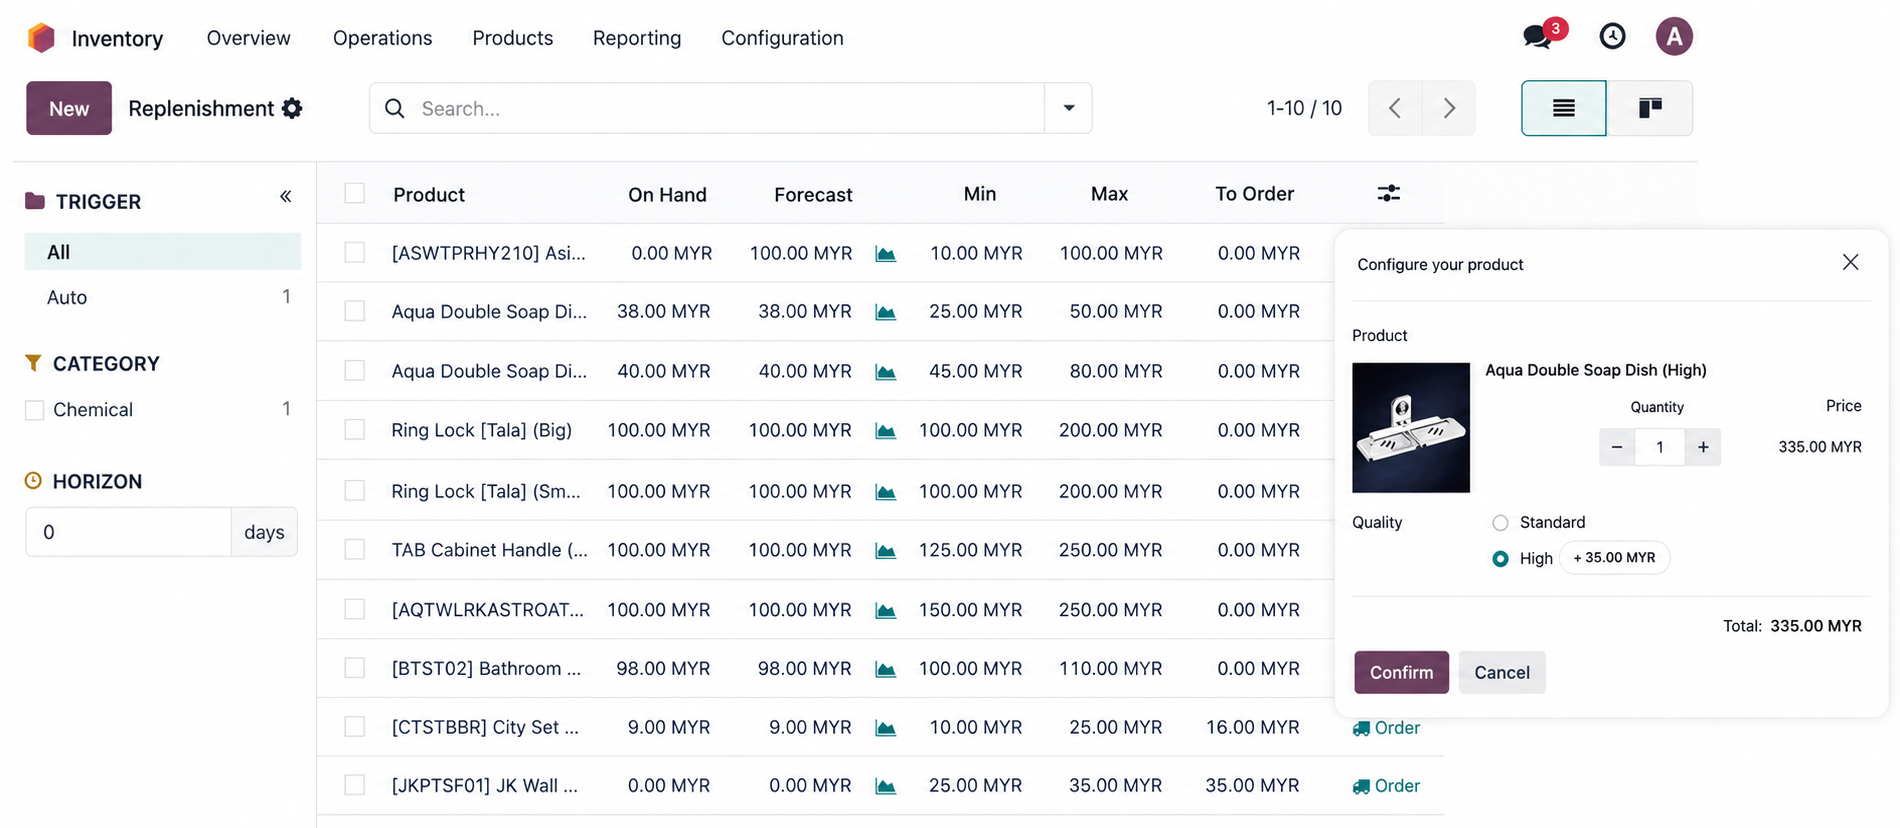Click the Replenishment settings gear icon

(x=292, y=108)
